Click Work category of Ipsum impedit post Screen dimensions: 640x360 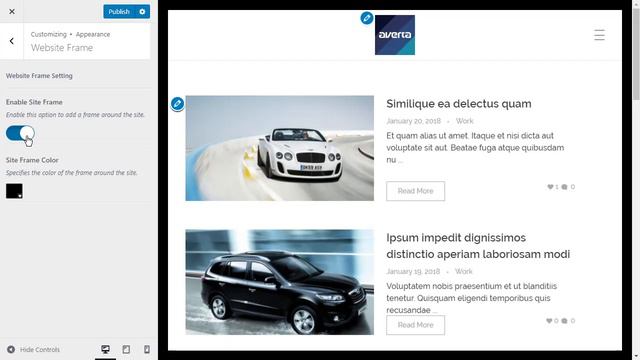pyautogui.click(x=464, y=271)
